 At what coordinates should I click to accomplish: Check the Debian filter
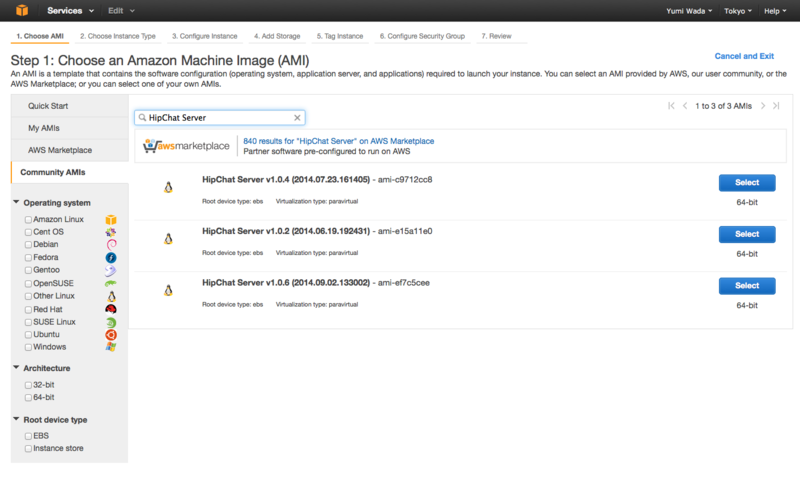[28, 245]
